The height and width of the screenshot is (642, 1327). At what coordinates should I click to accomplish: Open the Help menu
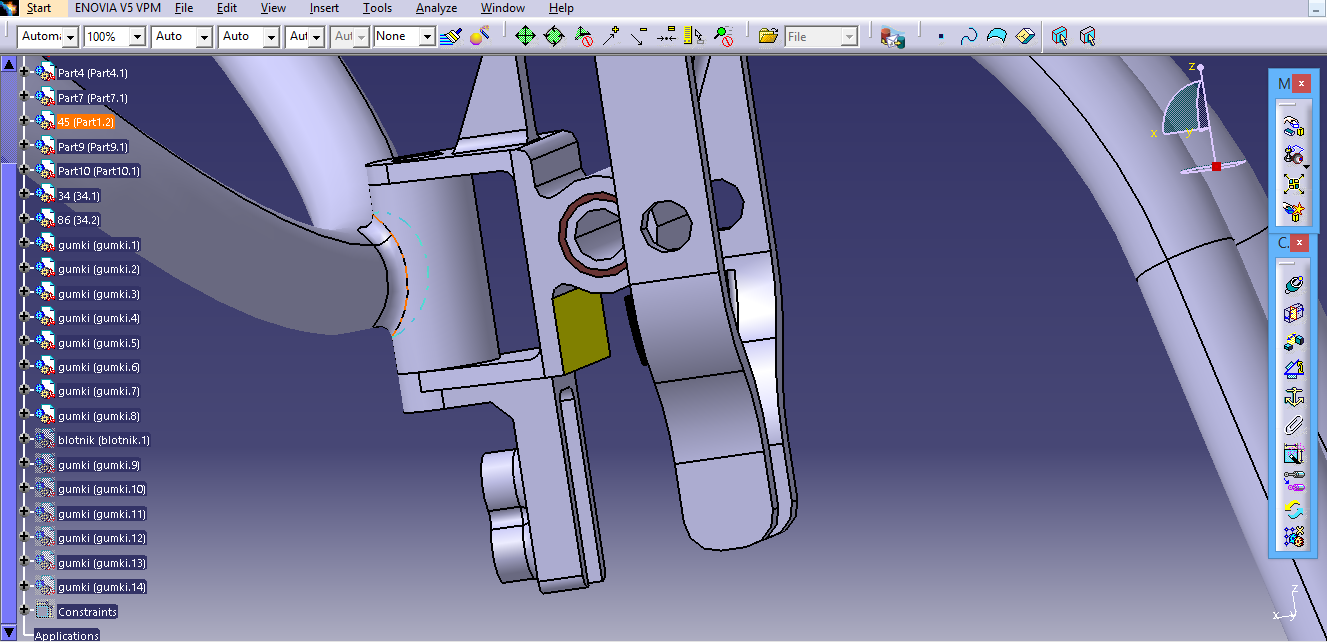click(x=561, y=8)
